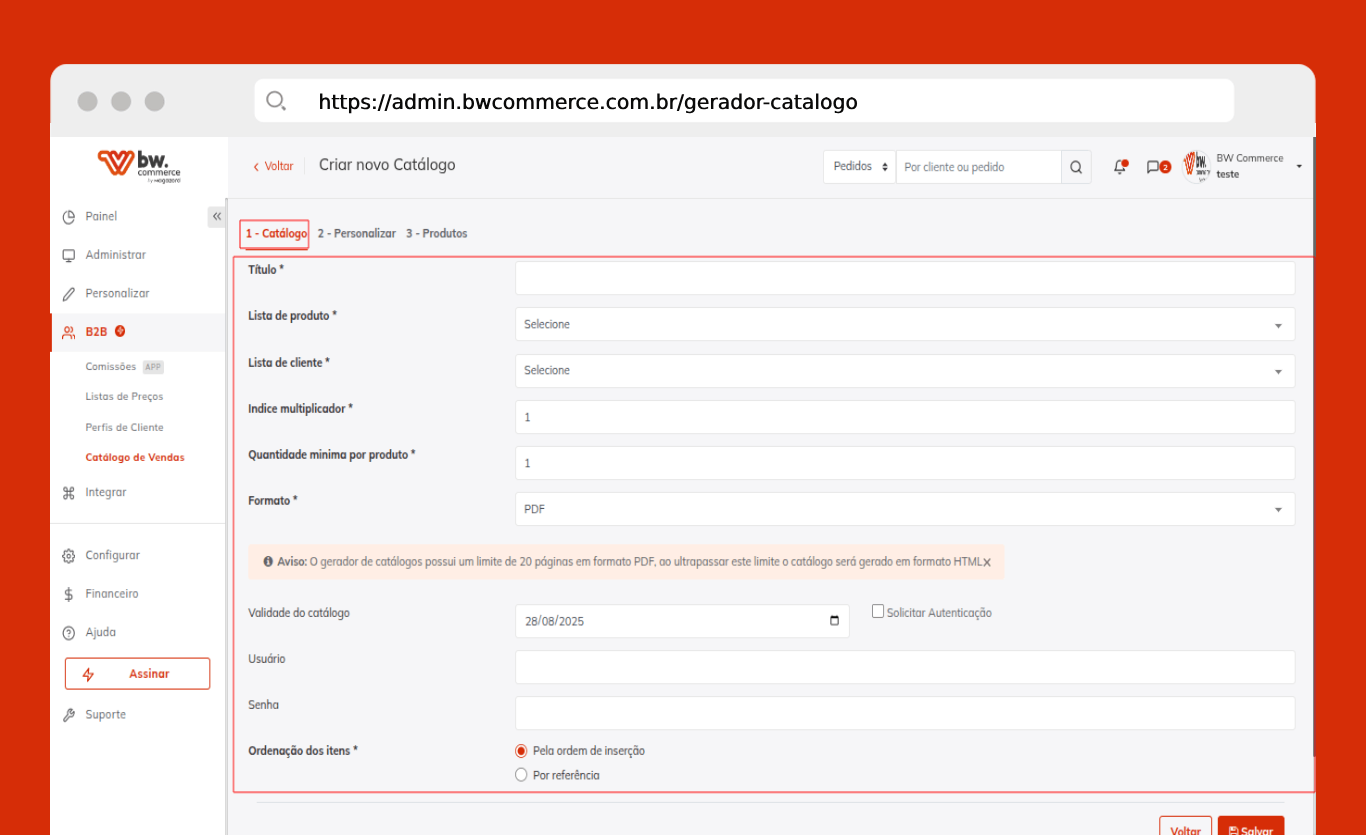Open the Formato dropdown showing PDF

point(905,509)
